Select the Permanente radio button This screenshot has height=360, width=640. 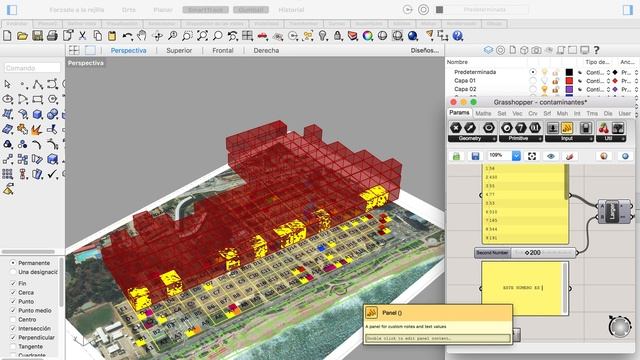coord(13,263)
